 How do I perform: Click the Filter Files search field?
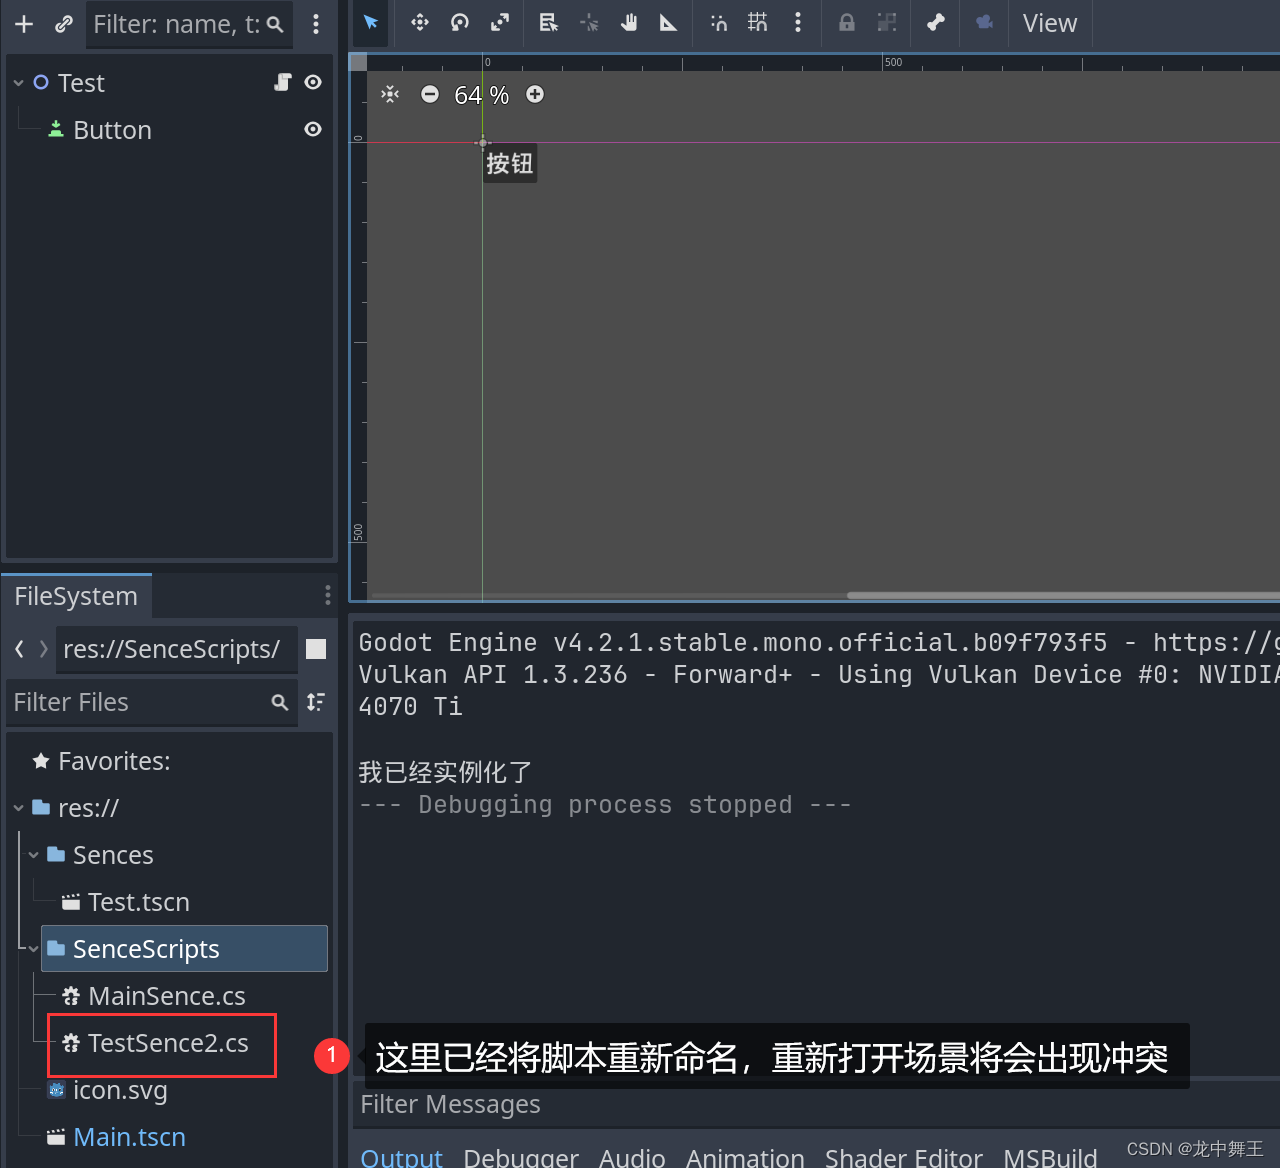pyautogui.click(x=152, y=703)
